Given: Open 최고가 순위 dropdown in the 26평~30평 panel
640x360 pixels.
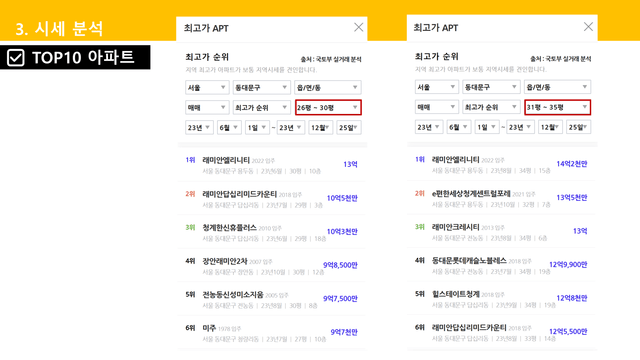Looking at the screenshot, I should [261, 107].
